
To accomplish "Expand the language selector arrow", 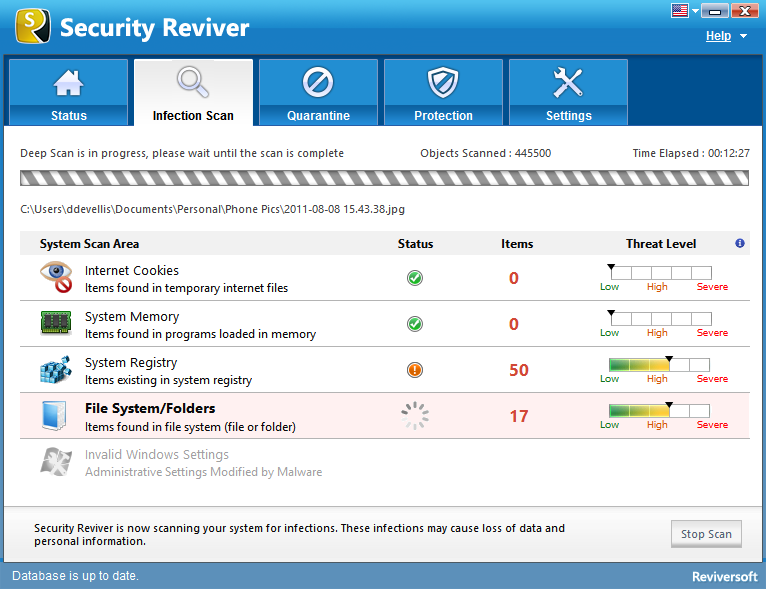I will point(695,11).
